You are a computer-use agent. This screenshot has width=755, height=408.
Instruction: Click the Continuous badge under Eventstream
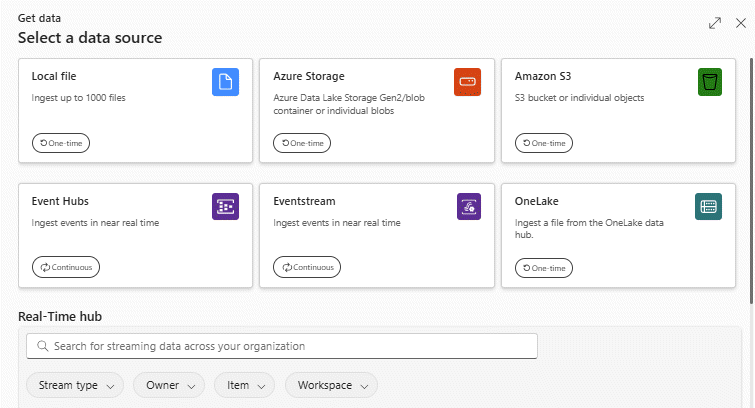pyautogui.click(x=307, y=267)
